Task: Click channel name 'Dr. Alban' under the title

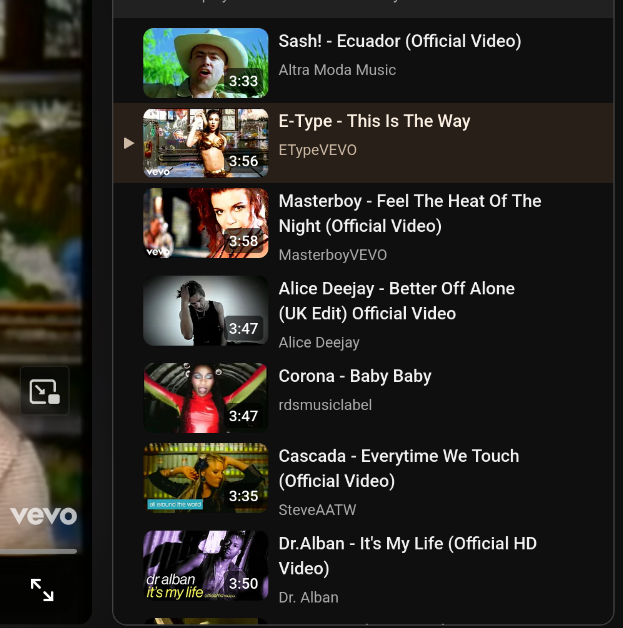Action: click(308, 597)
